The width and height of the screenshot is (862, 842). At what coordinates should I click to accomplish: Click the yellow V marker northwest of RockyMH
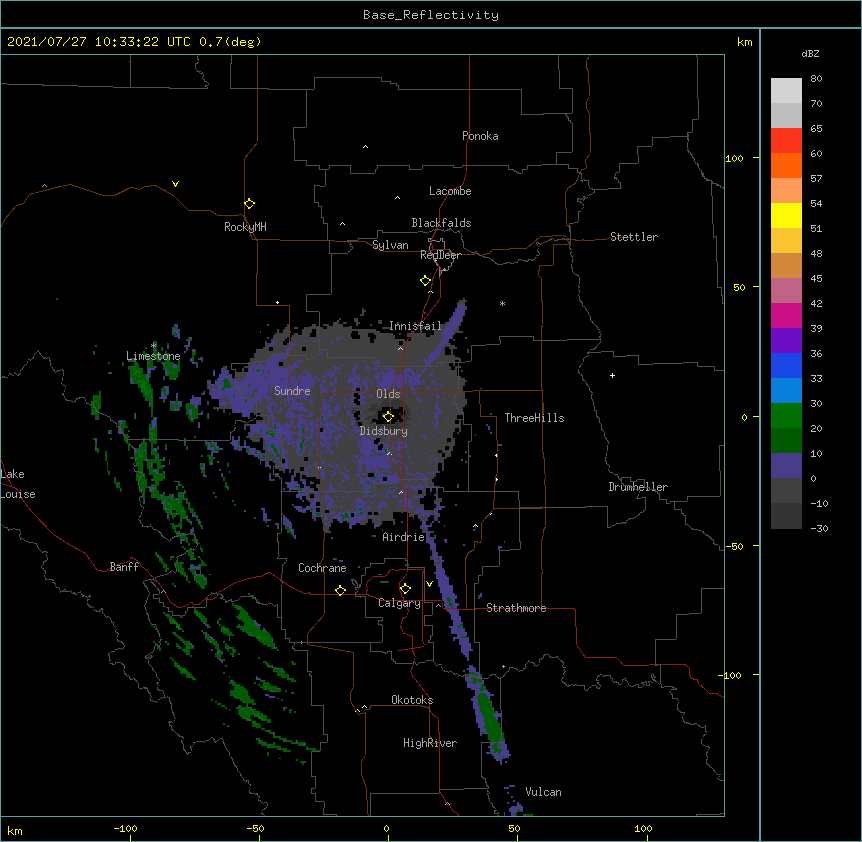tap(175, 184)
